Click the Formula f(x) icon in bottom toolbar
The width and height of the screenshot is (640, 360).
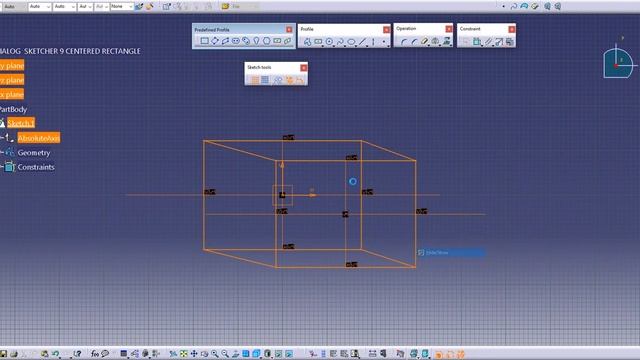point(95,353)
